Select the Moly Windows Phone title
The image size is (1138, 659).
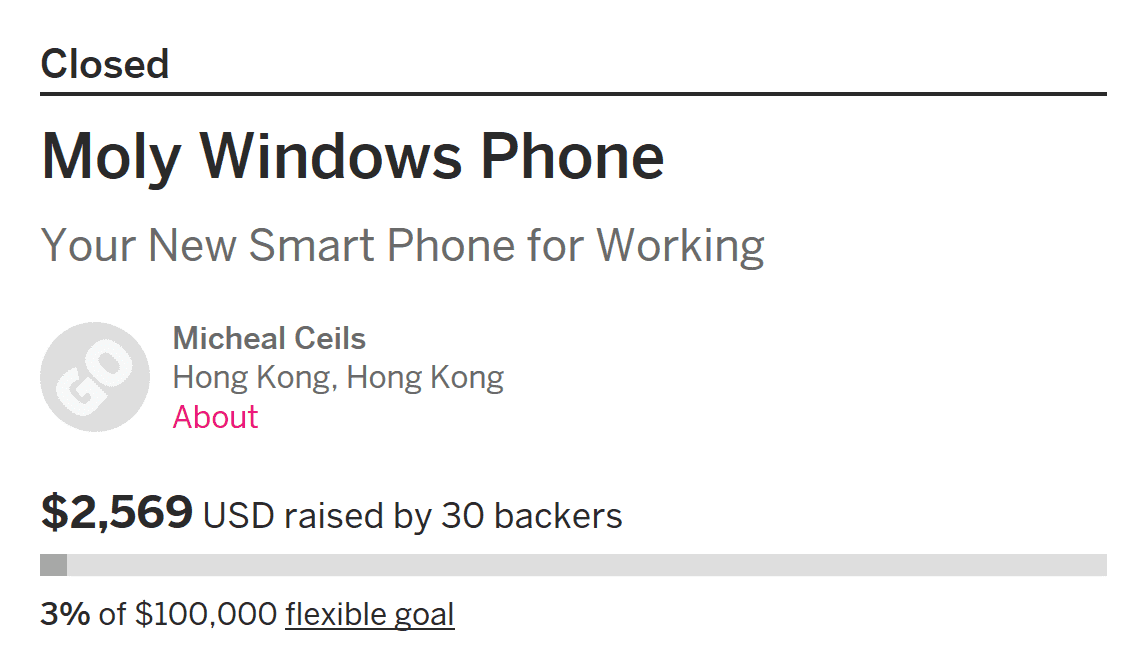pyautogui.click(x=352, y=156)
